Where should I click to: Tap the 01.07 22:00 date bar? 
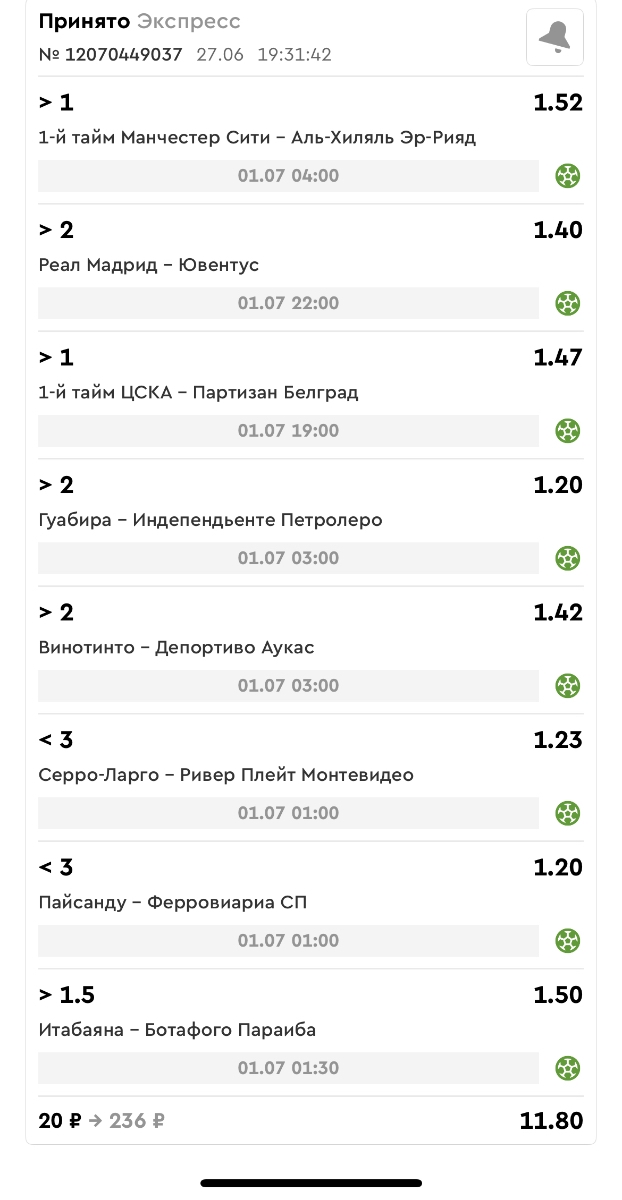(288, 303)
